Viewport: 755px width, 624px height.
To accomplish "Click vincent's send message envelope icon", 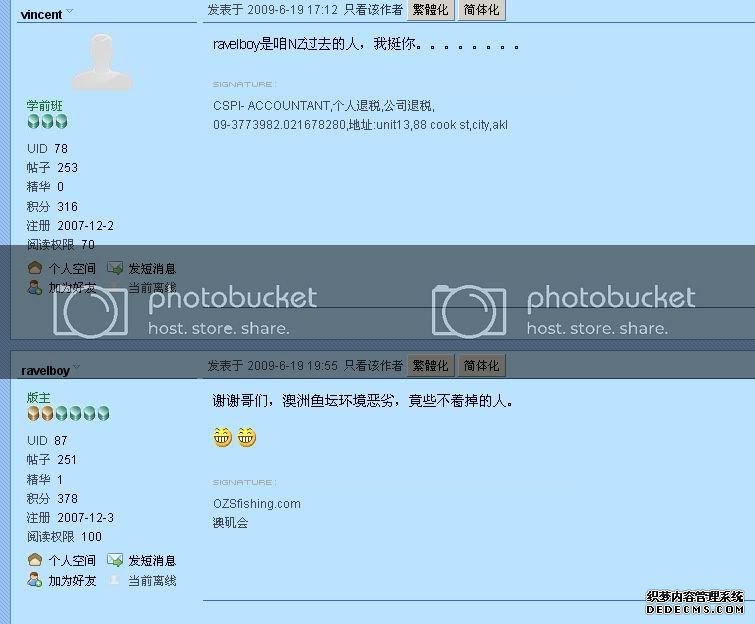I will 115,268.
